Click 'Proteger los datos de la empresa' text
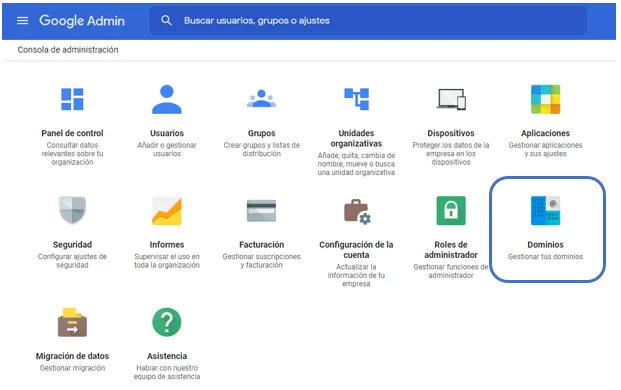 point(451,154)
